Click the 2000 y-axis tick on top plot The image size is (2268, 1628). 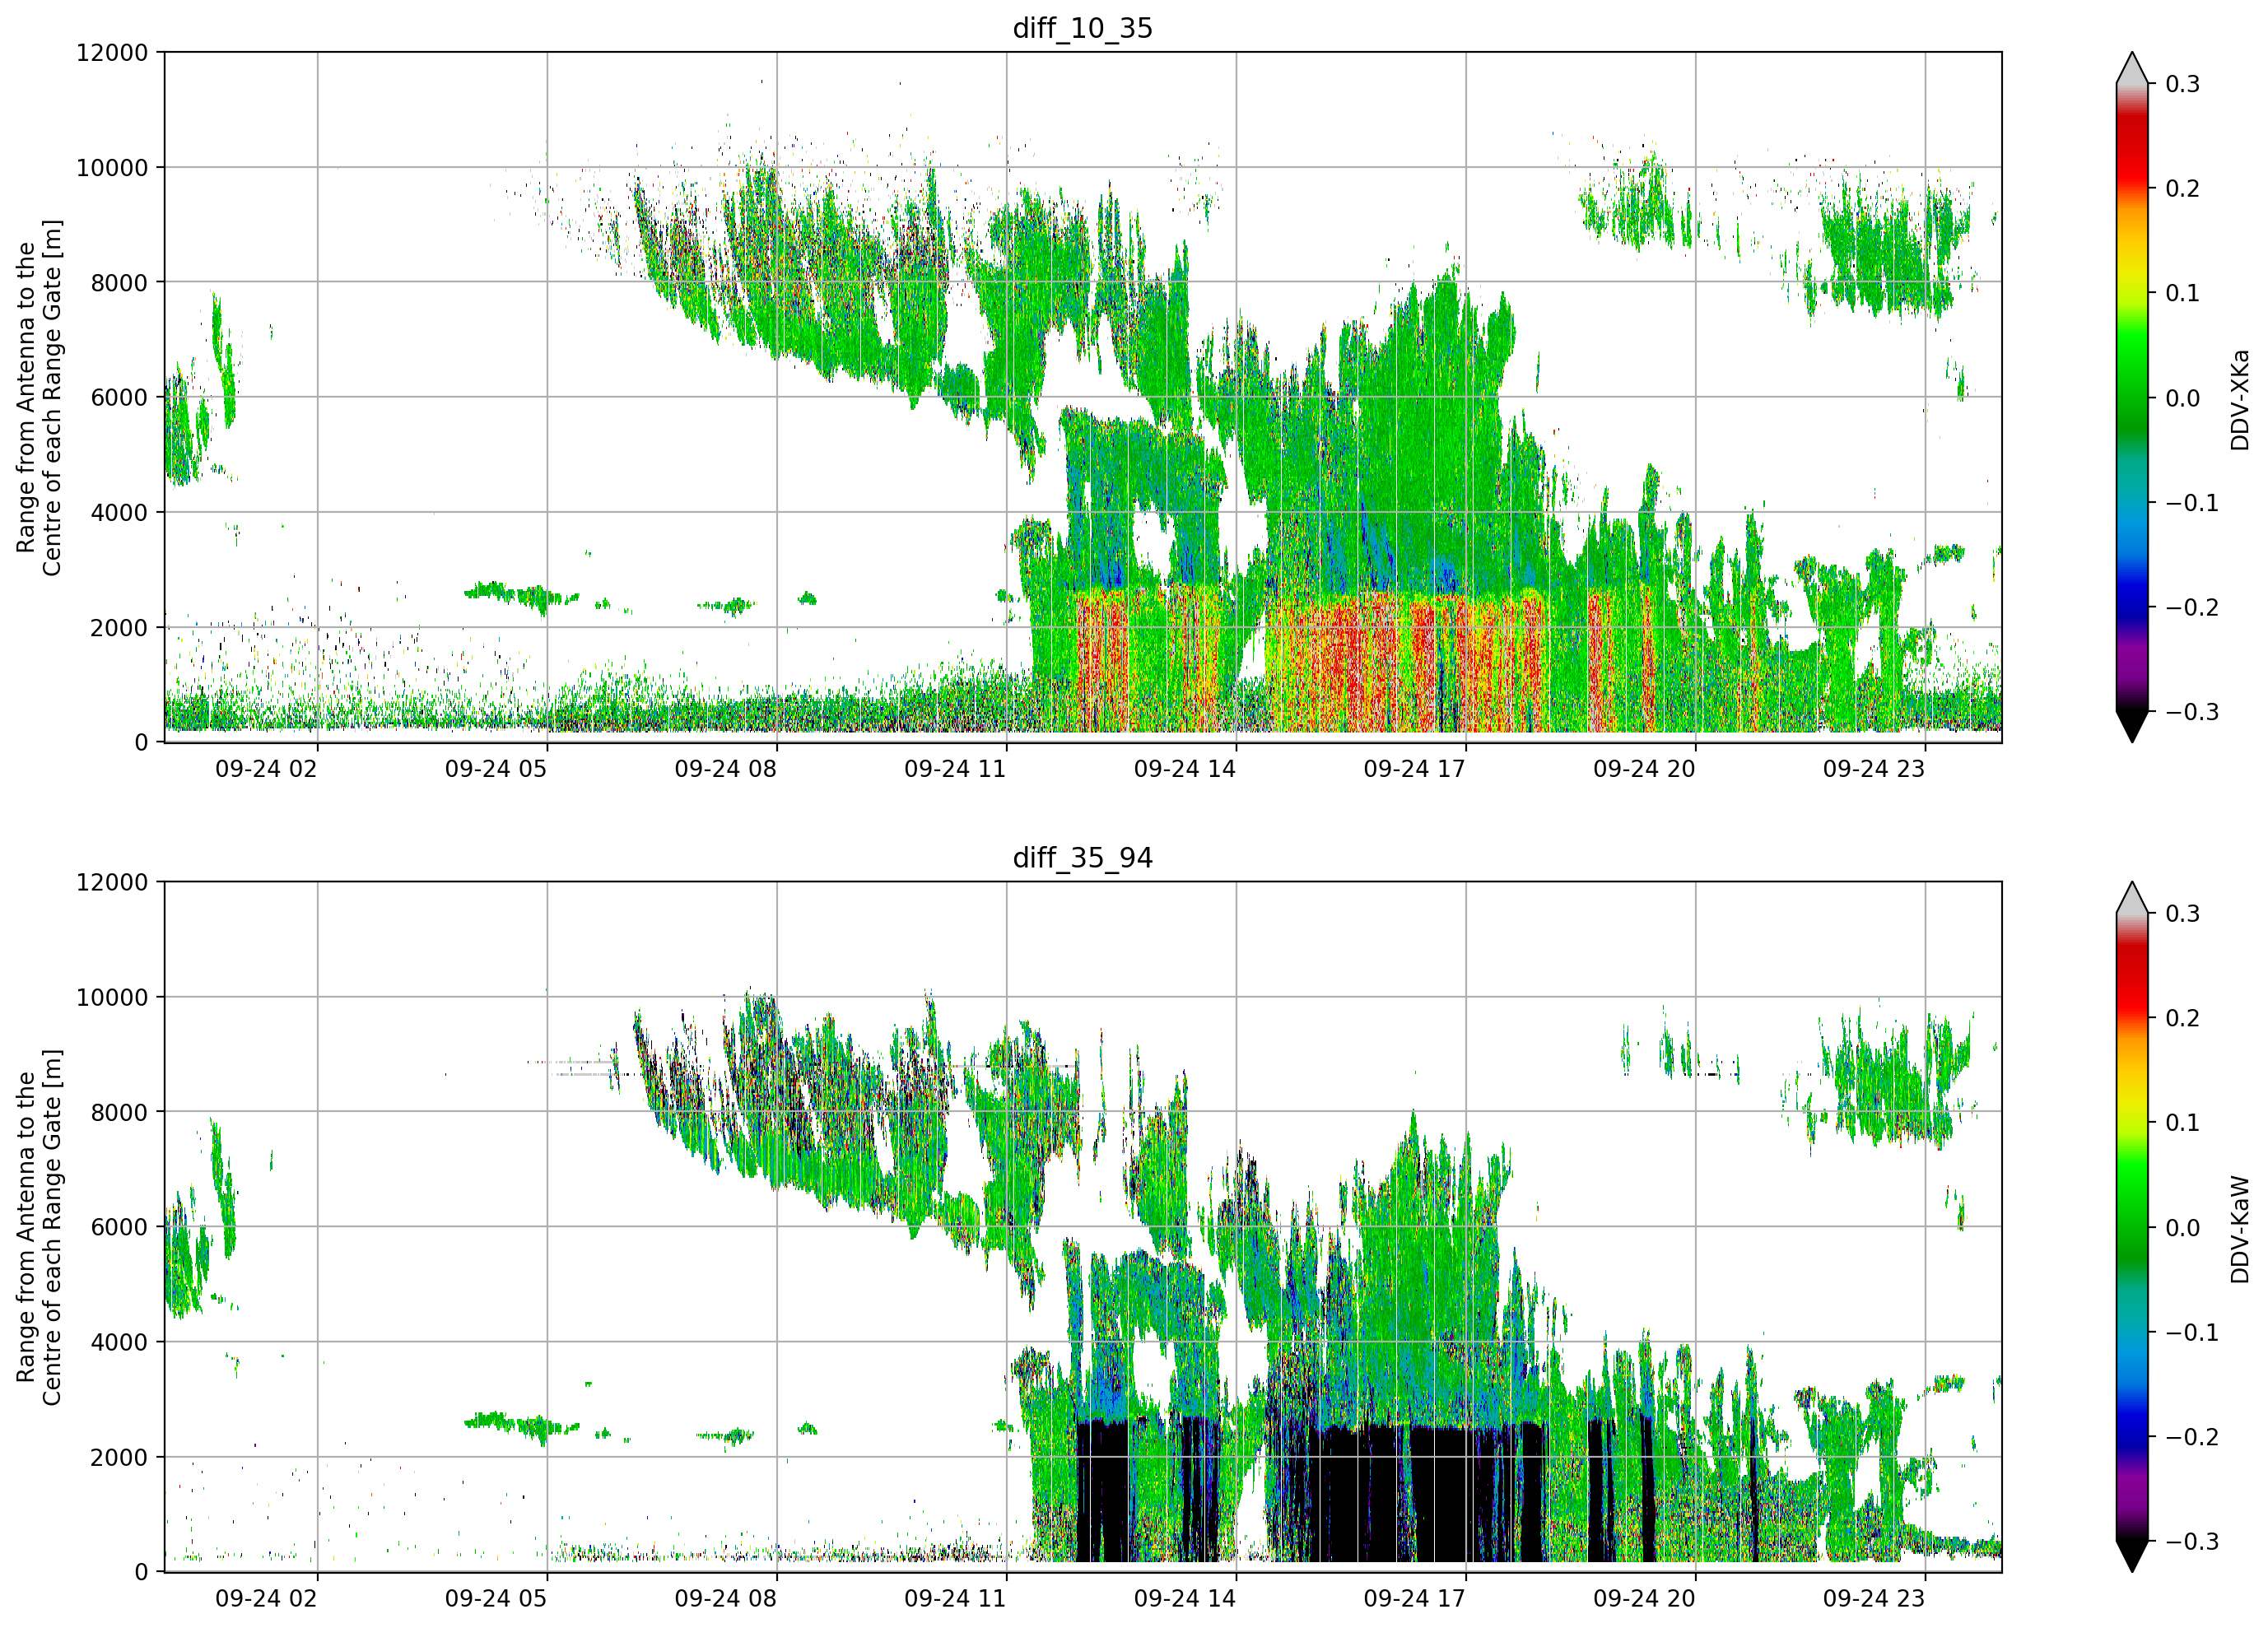click(x=119, y=628)
